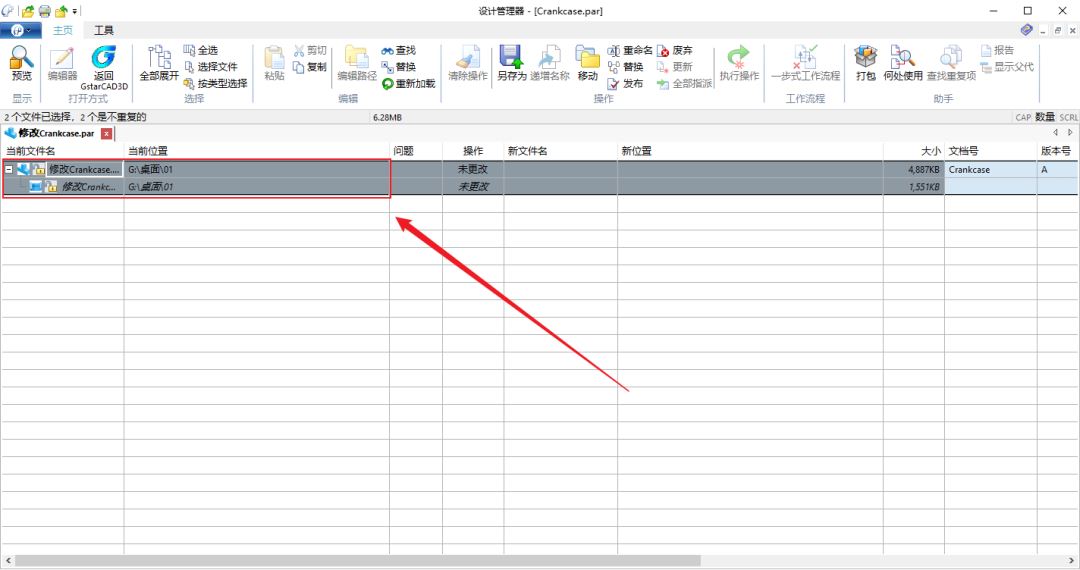The image size is (1080, 570).
Task: Click the 查找 (Find) binoculars button
Action: pos(398,50)
